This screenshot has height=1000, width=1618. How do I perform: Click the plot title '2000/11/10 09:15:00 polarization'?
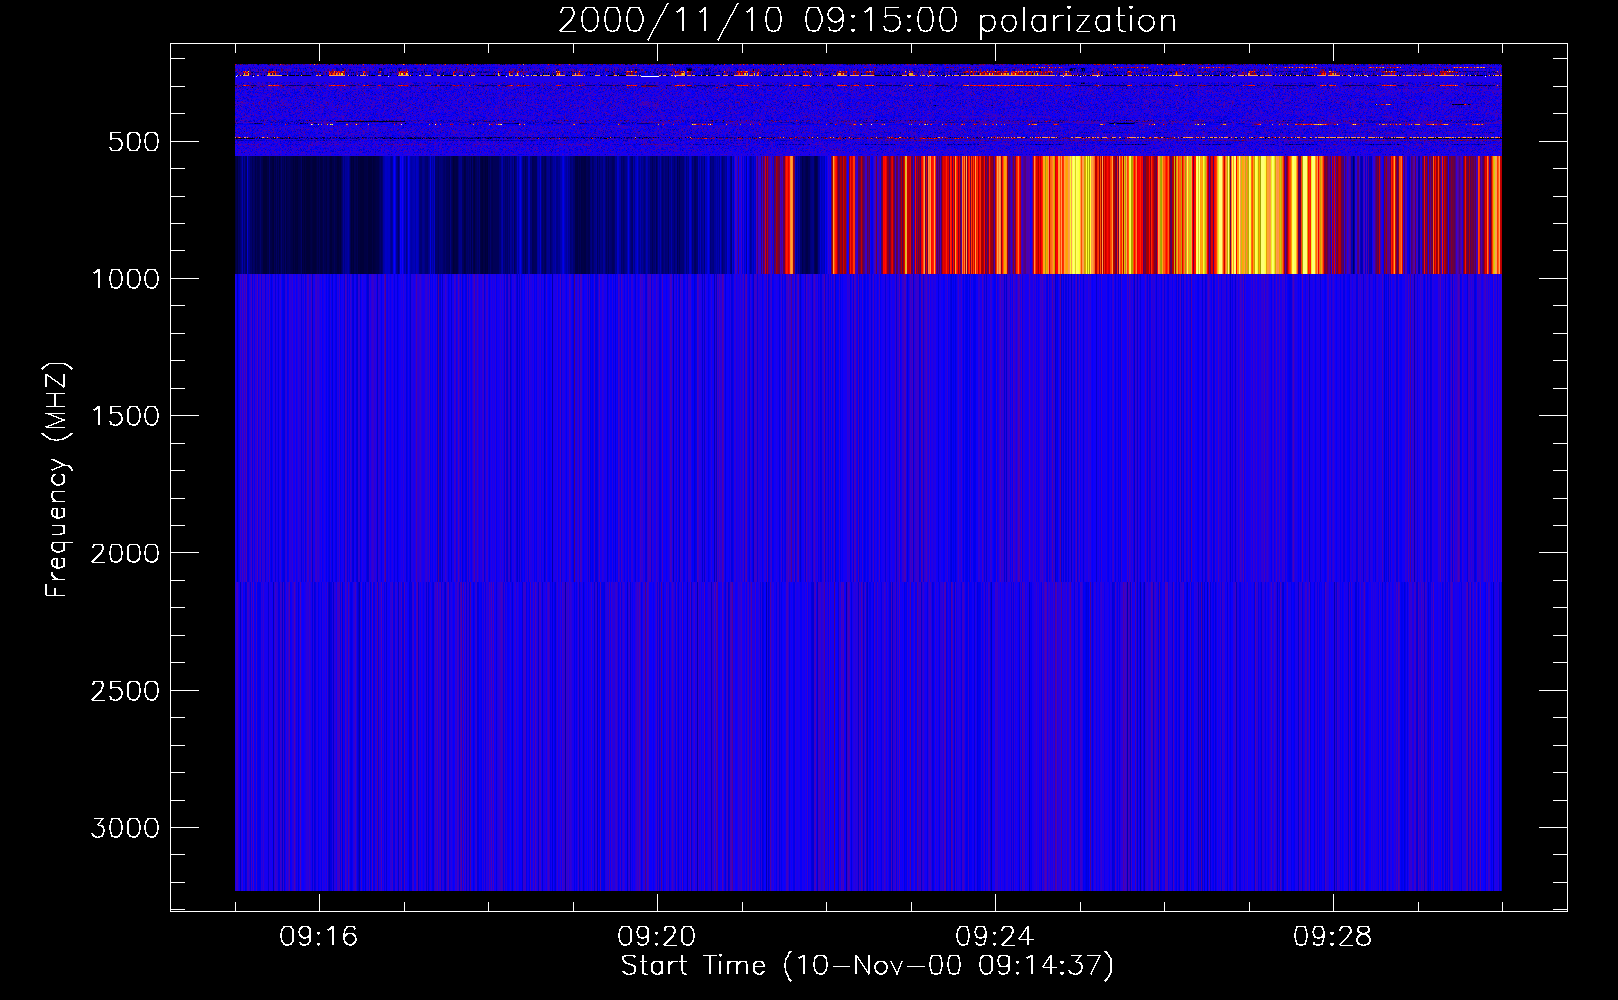866,21
